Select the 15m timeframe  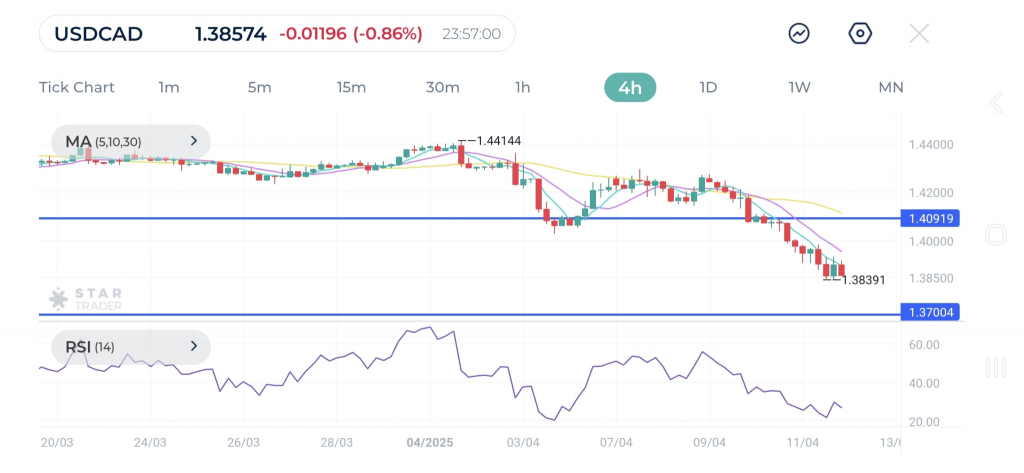[351, 87]
